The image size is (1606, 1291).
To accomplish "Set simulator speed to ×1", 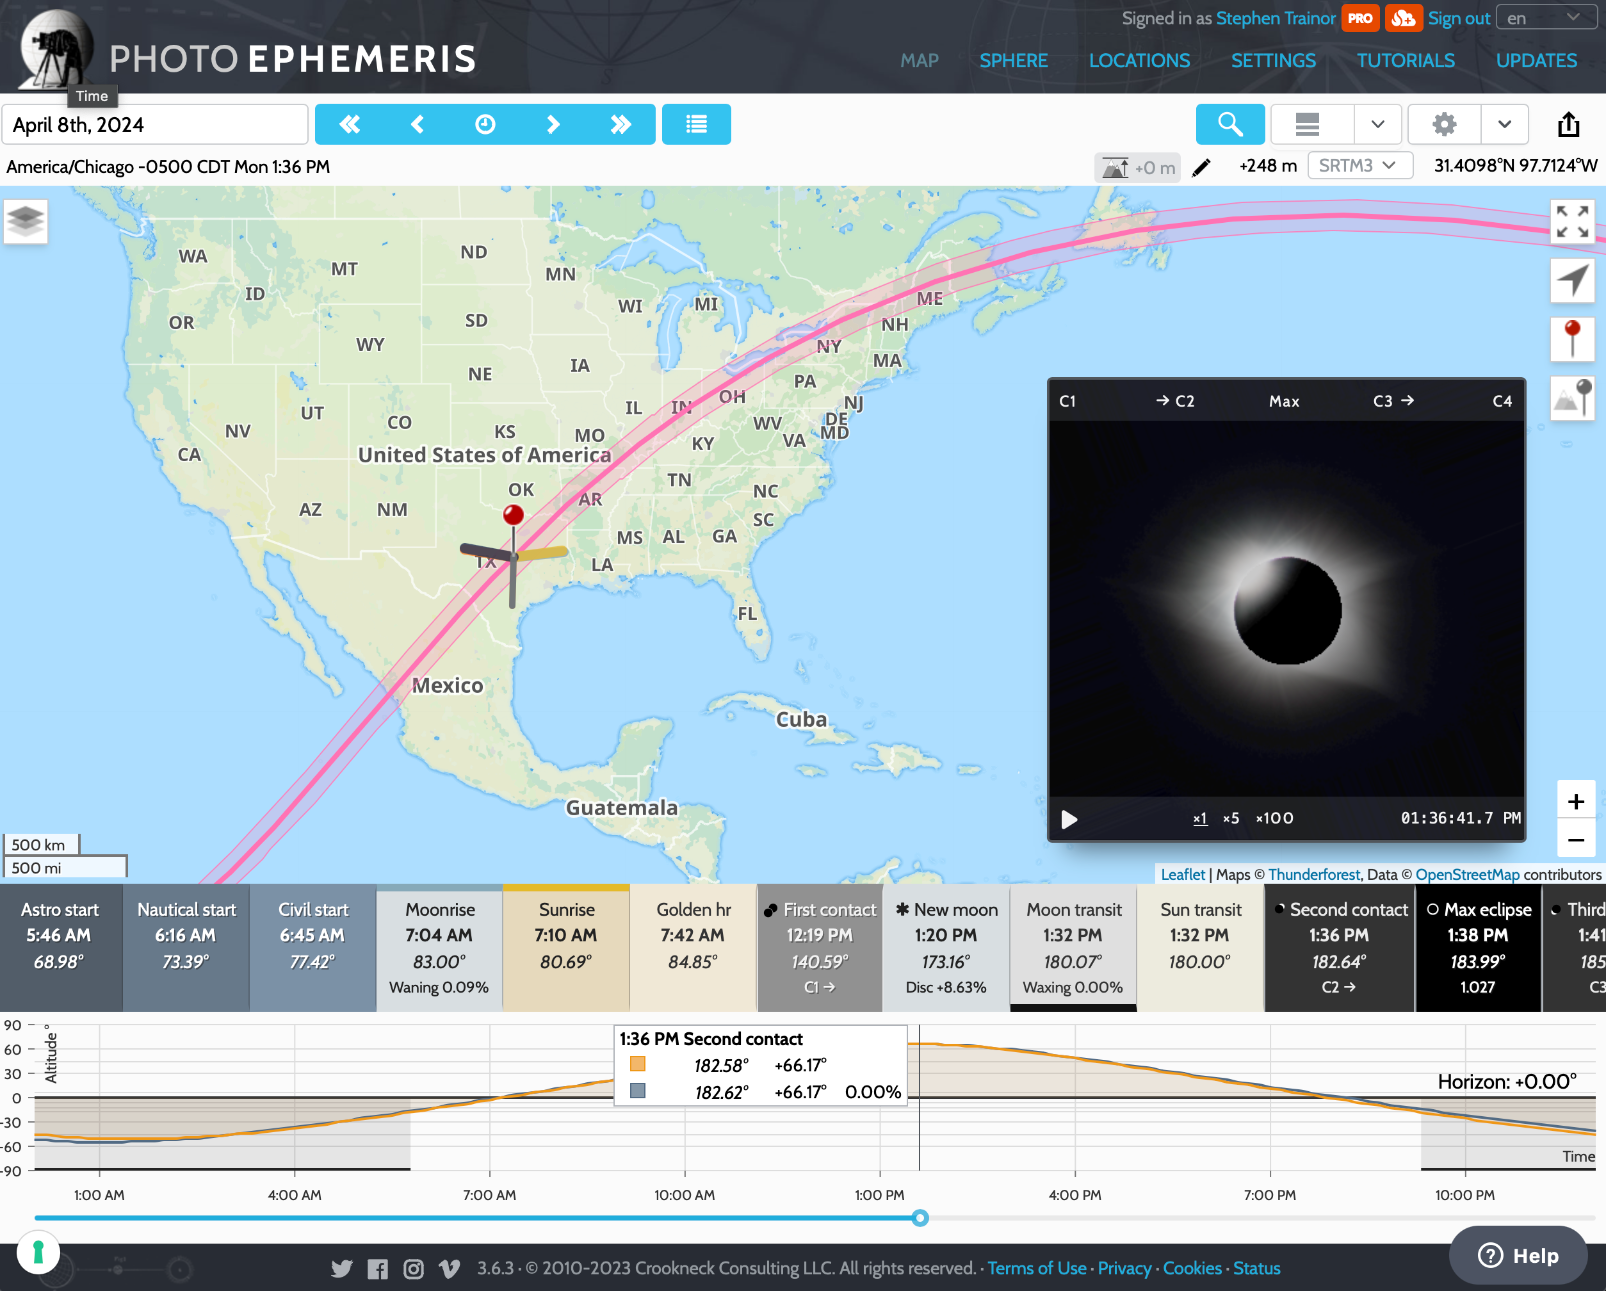I will tap(1200, 818).
